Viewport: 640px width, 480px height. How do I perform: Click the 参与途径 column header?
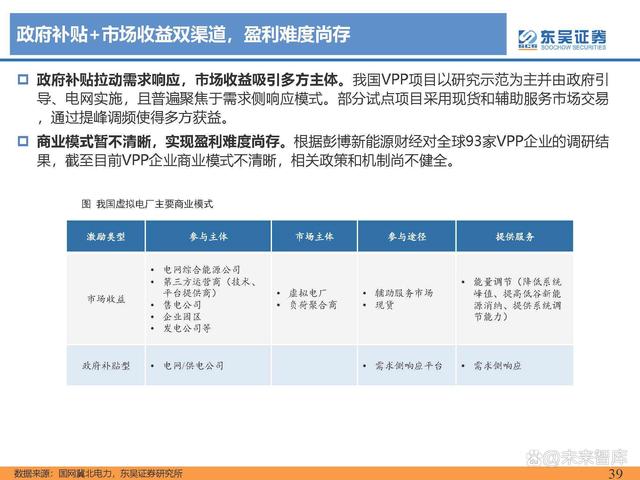(x=406, y=236)
